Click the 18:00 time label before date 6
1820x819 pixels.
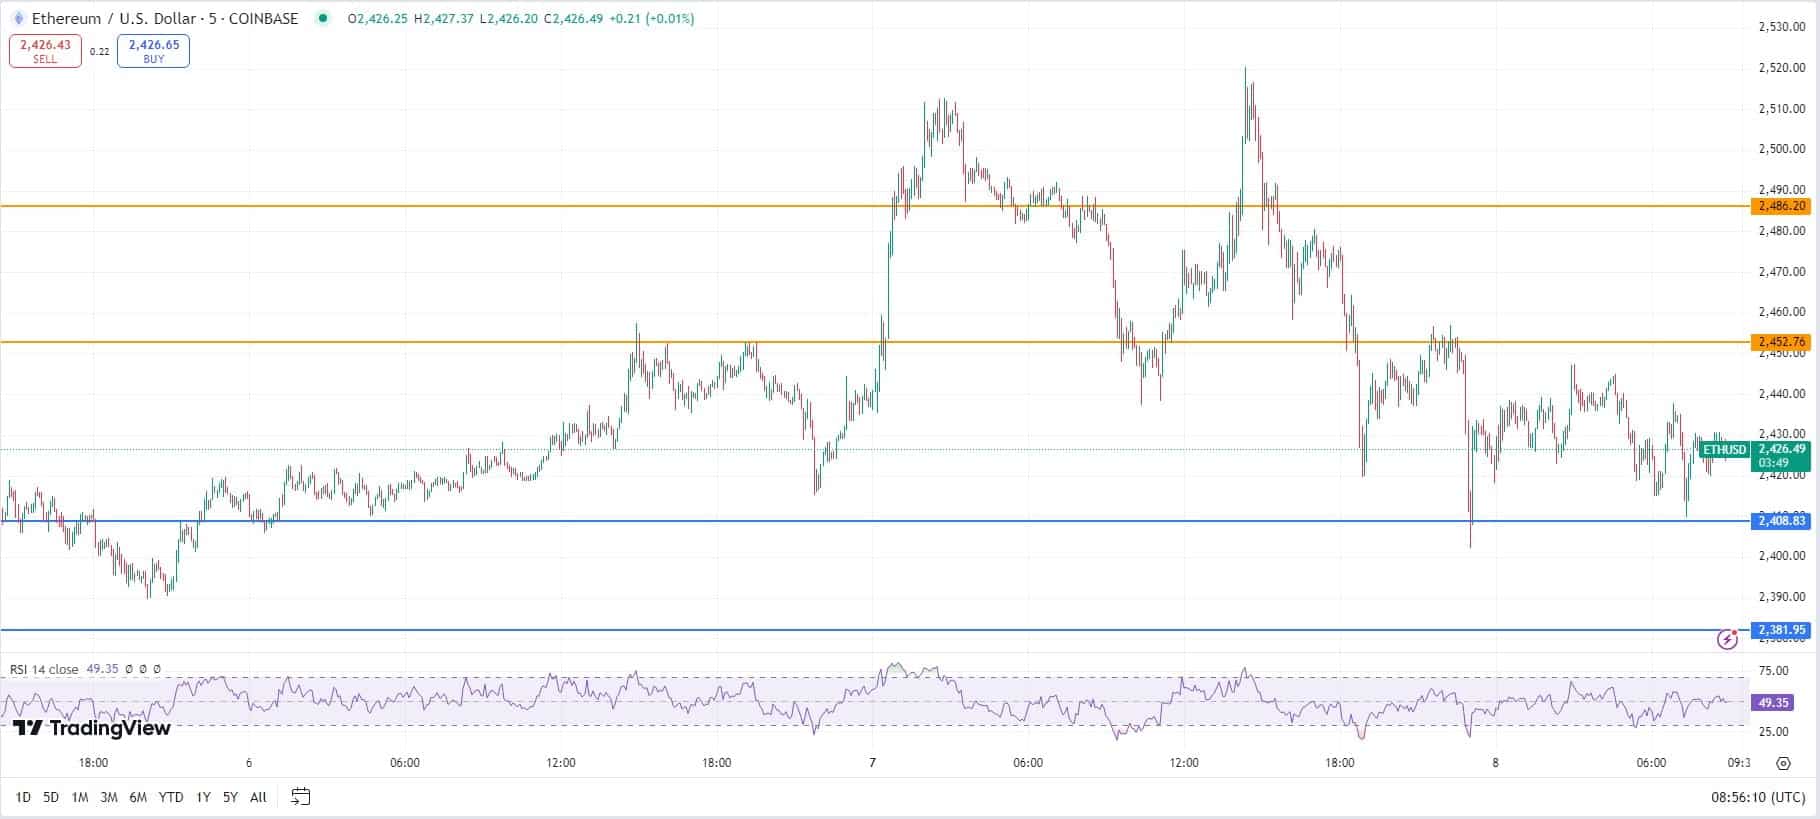pos(93,763)
